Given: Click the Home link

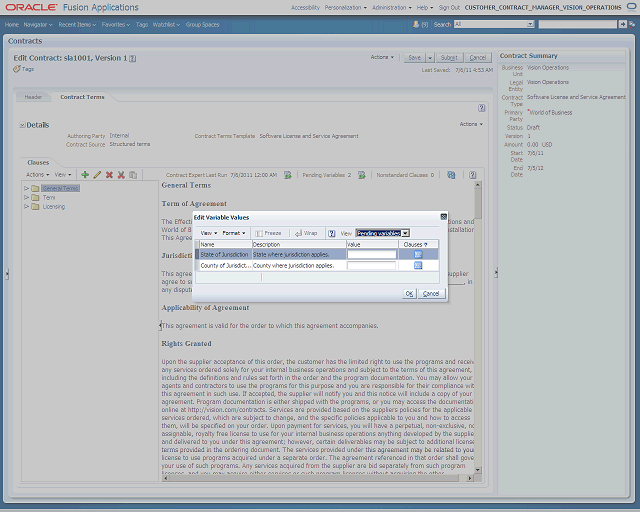Looking at the screenshot, I should (11, 24).
